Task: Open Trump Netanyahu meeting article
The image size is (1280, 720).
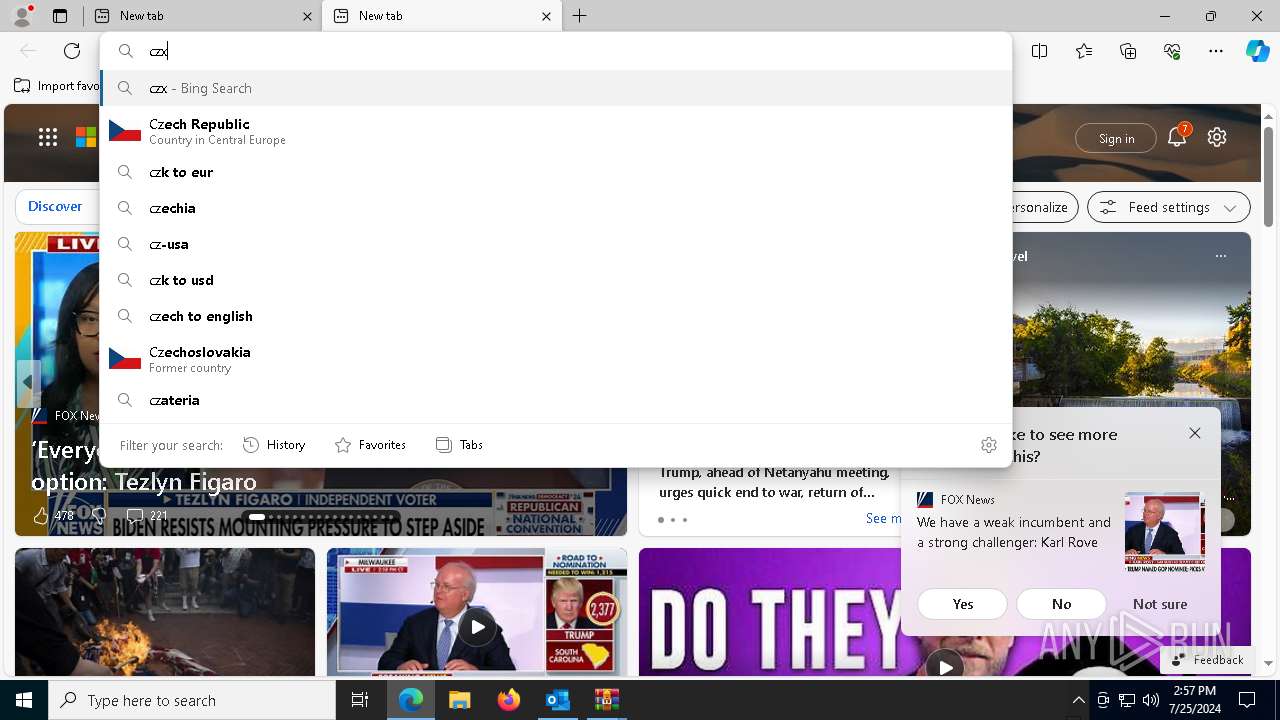Action: pyautogui.click(x=775, y=482)
